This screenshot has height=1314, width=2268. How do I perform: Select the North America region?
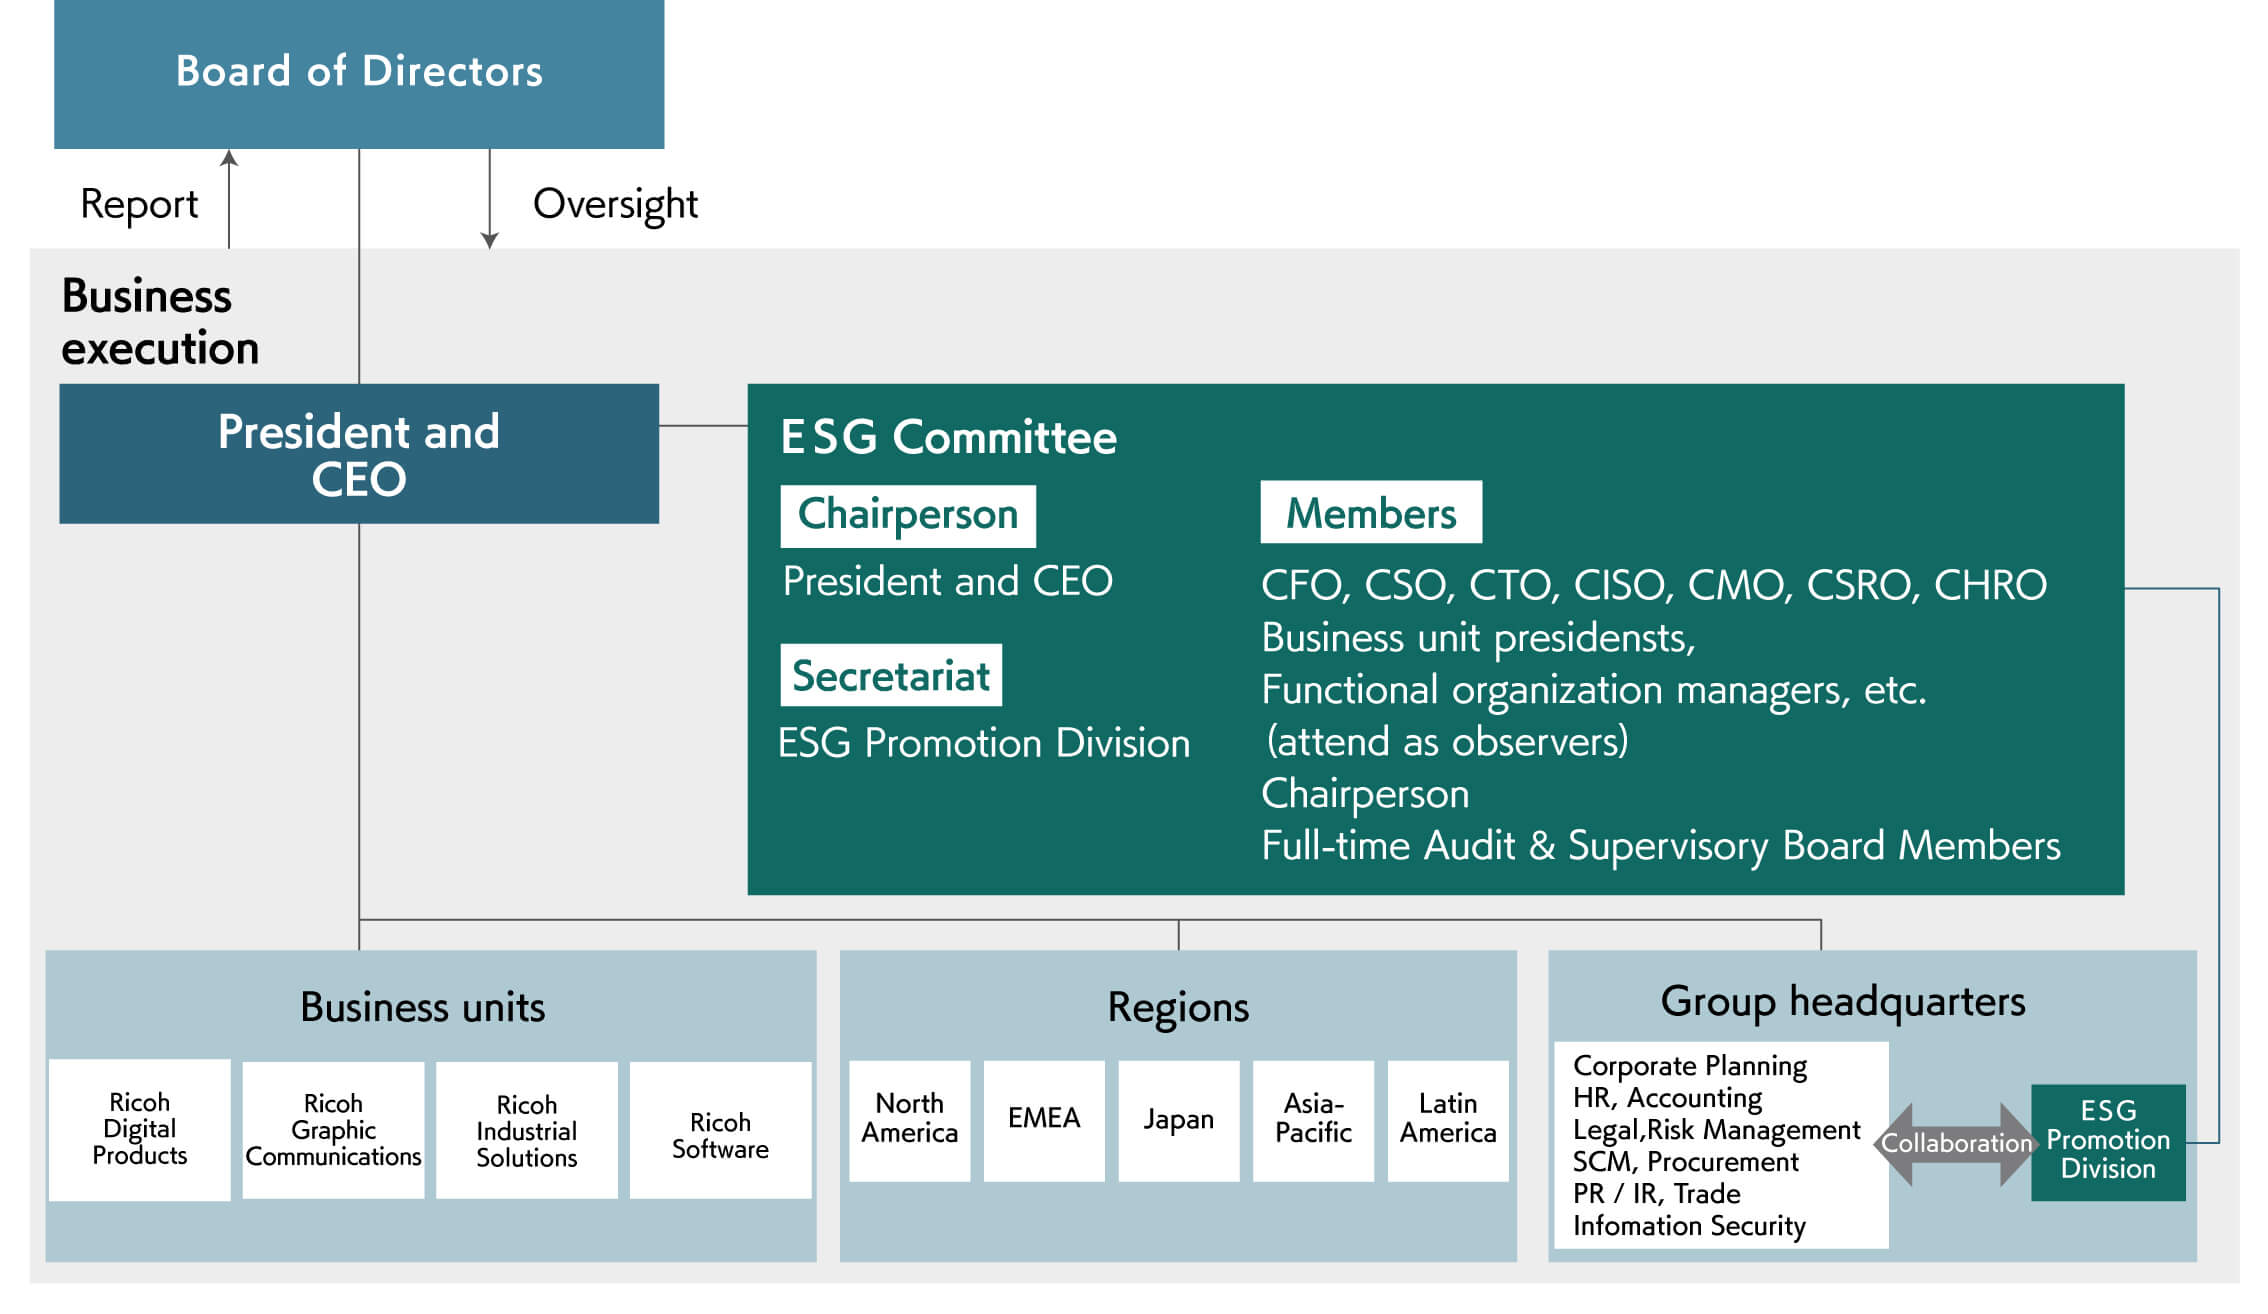(910, 1118)
